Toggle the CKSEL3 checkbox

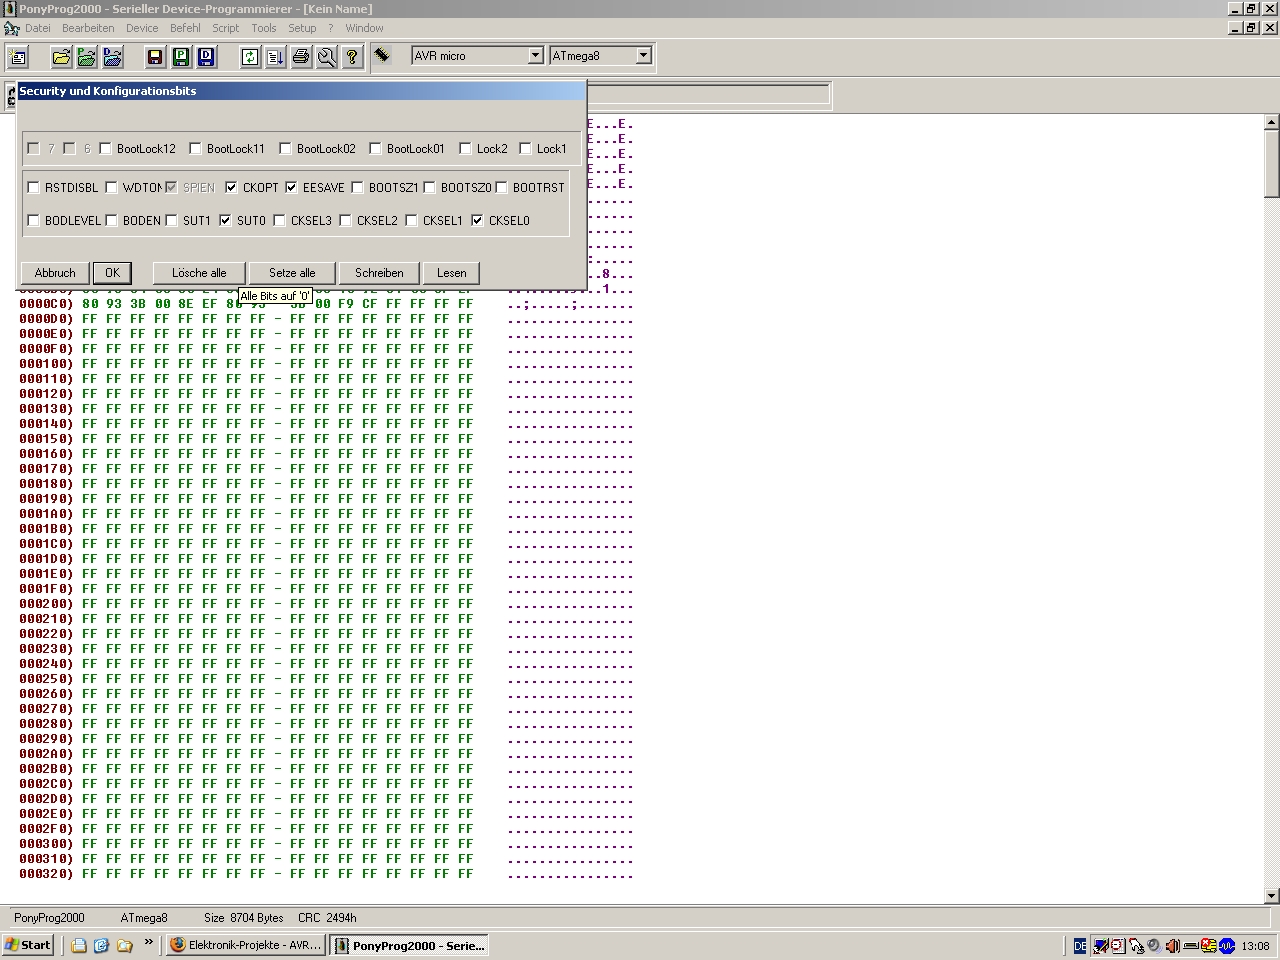pos(279,220)
